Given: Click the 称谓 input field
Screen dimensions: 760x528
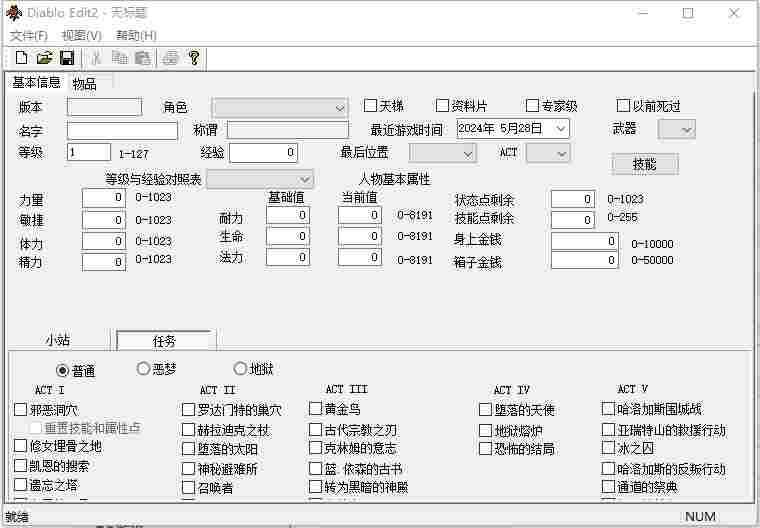Looking at the screenshot, I should (288, 130).
